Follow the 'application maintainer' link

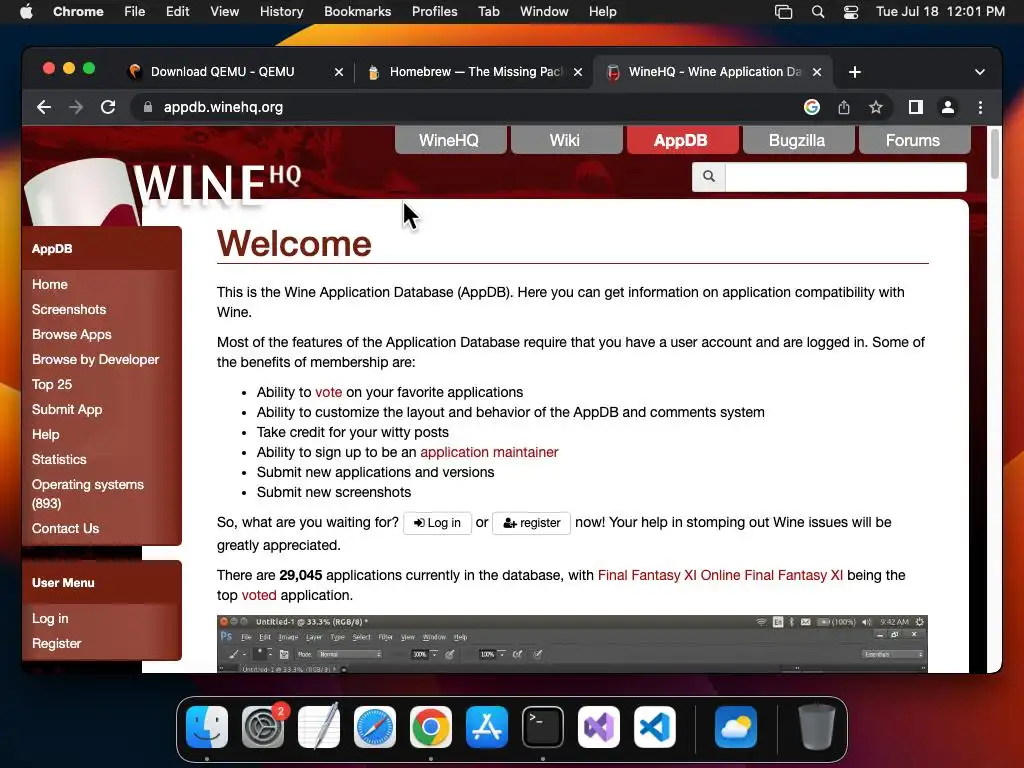pyautogui.click(x=489, y=452)
